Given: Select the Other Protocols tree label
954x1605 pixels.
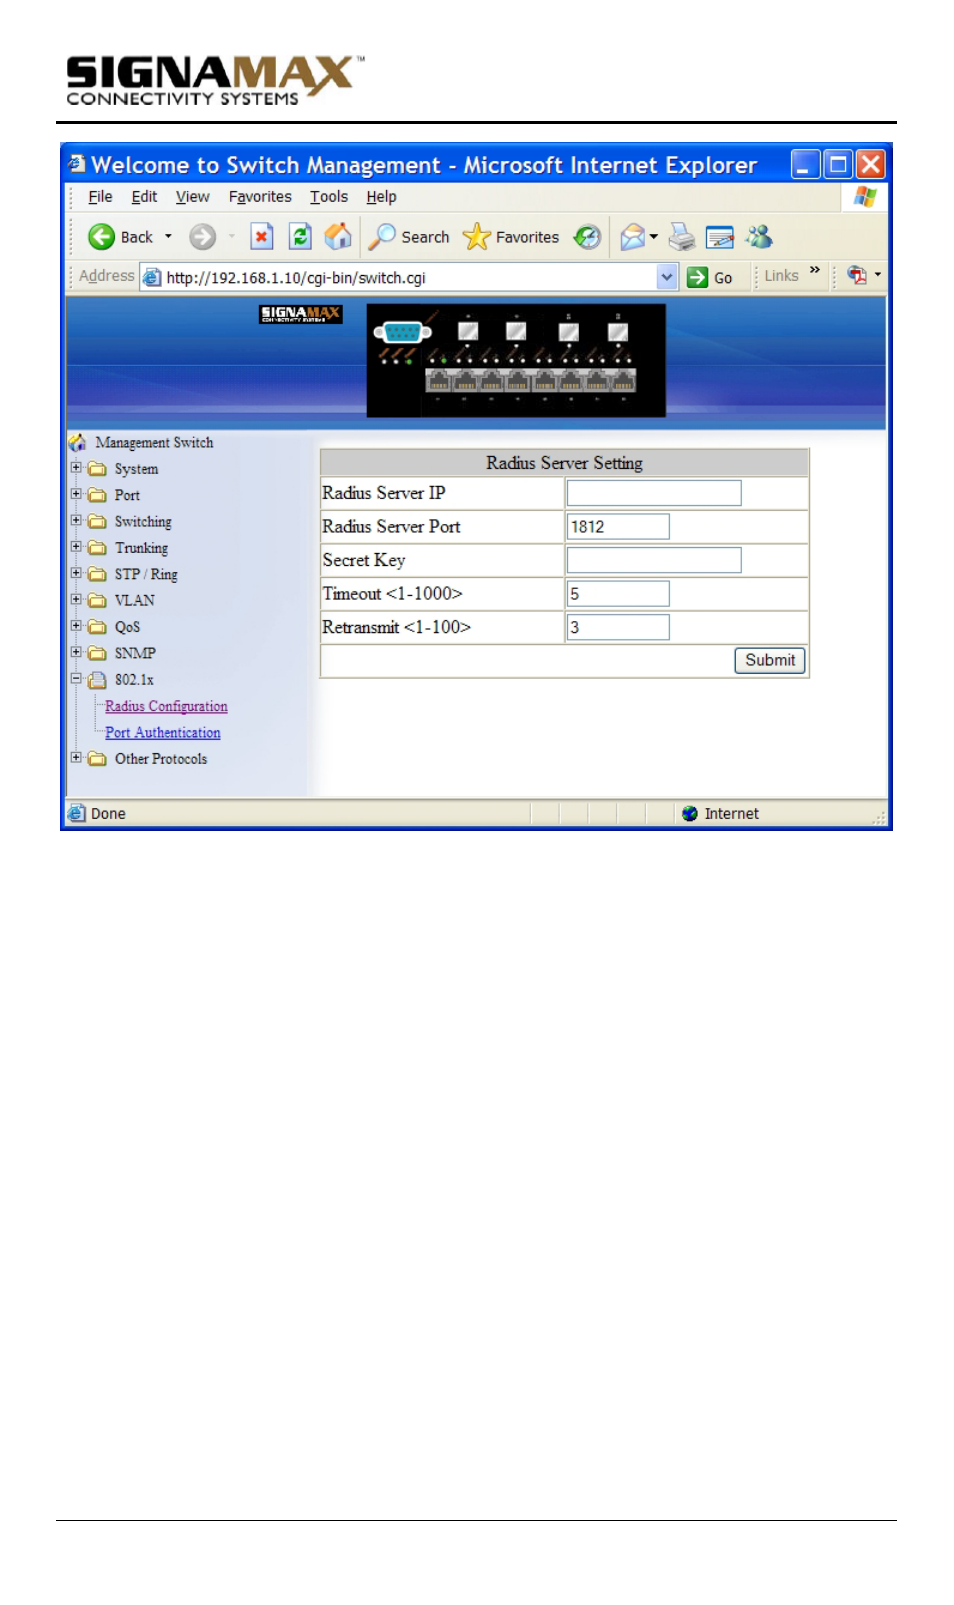Looking at the screenshot, I should tap(161, 759).
